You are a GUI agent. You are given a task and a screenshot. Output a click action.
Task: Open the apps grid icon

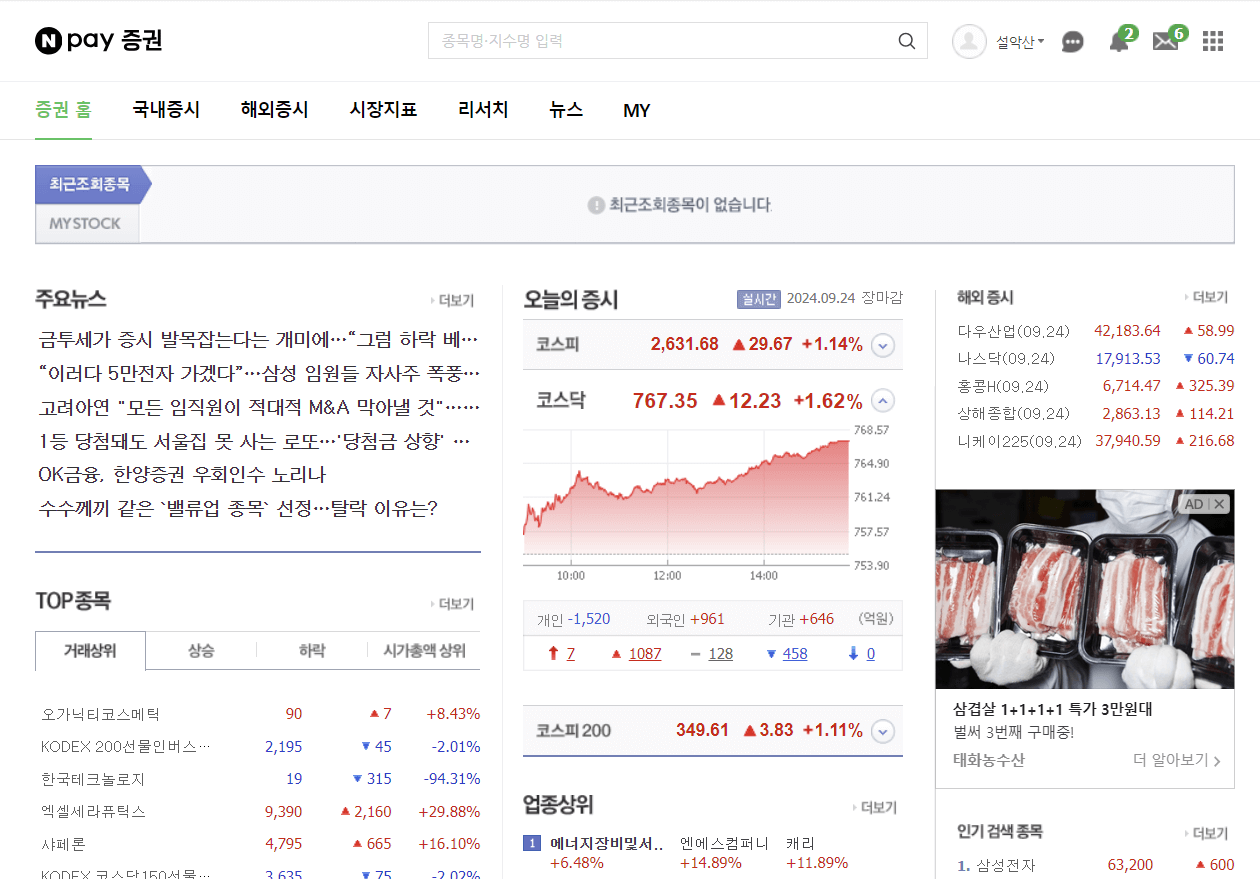click(1212, 41)
